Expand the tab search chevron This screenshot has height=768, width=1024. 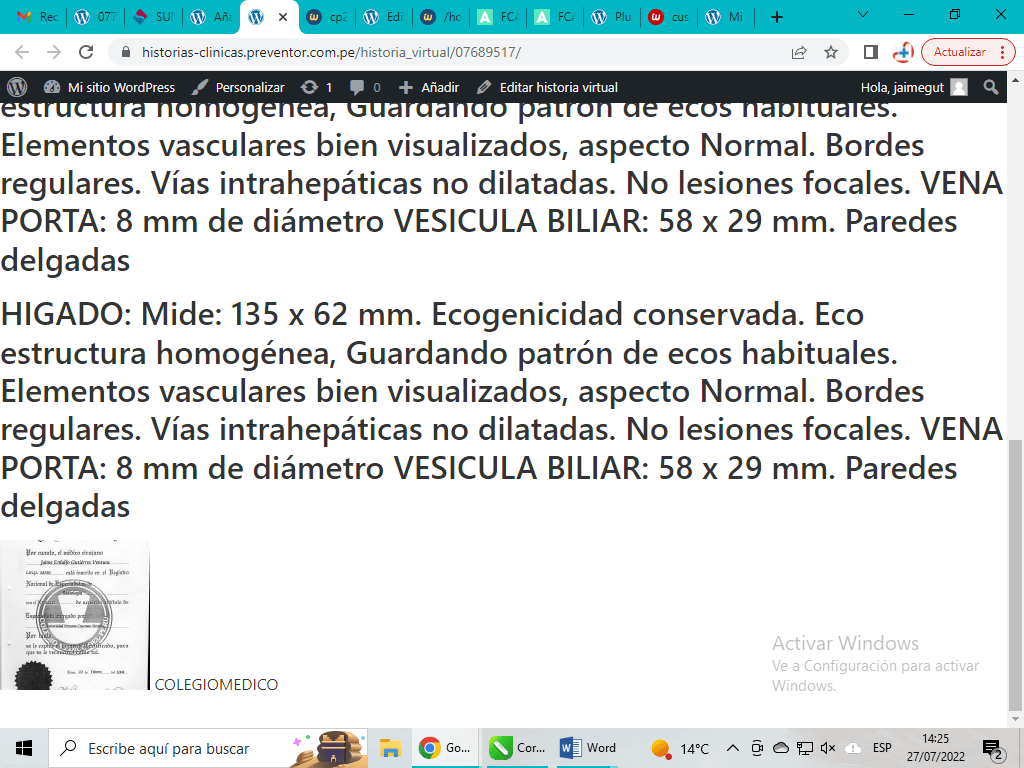pyautogui.click(x=863, y=14)
